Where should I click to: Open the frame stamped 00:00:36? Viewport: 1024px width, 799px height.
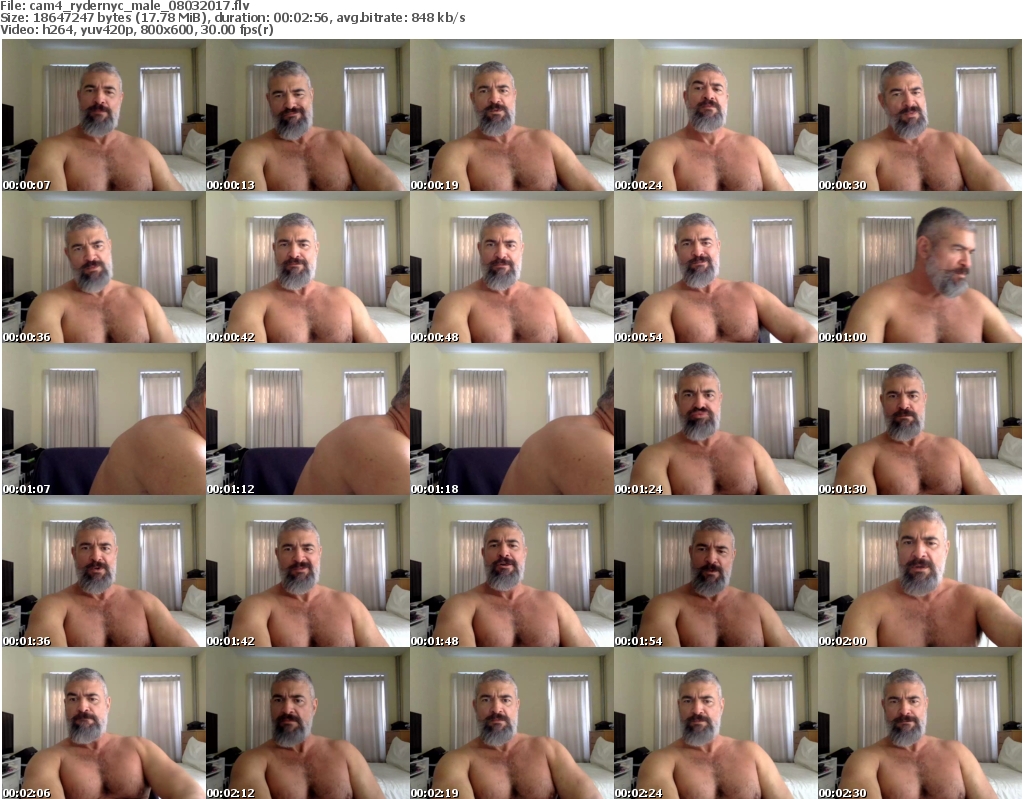pyautogui.click(x=104, y=267)
